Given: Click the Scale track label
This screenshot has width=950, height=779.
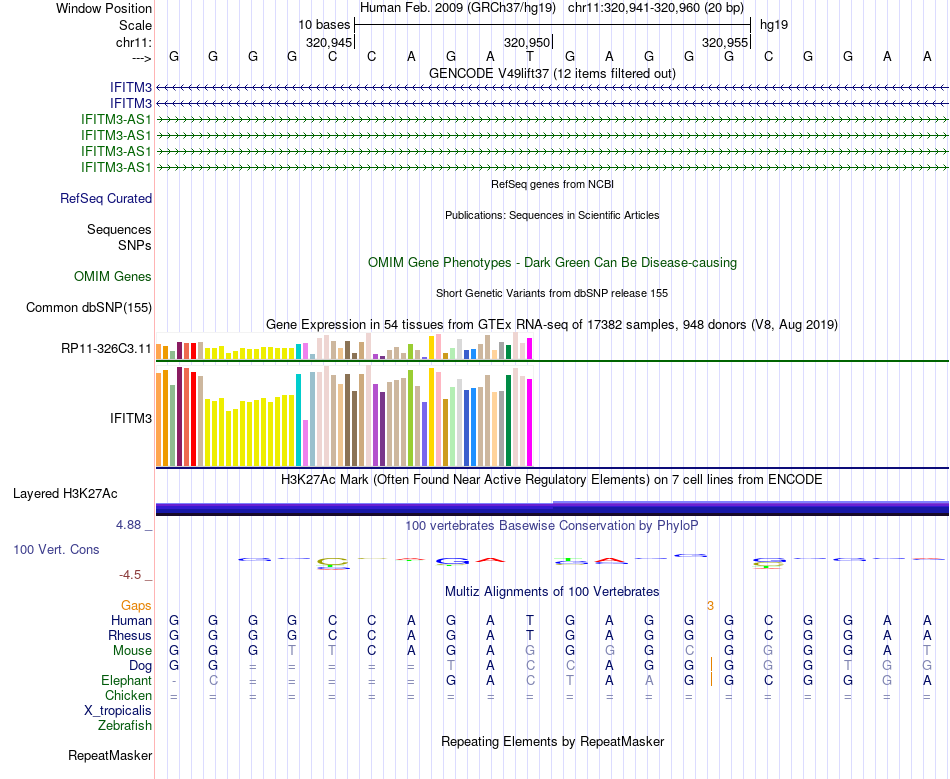Looking at the screenshot, I should (135, 25).
